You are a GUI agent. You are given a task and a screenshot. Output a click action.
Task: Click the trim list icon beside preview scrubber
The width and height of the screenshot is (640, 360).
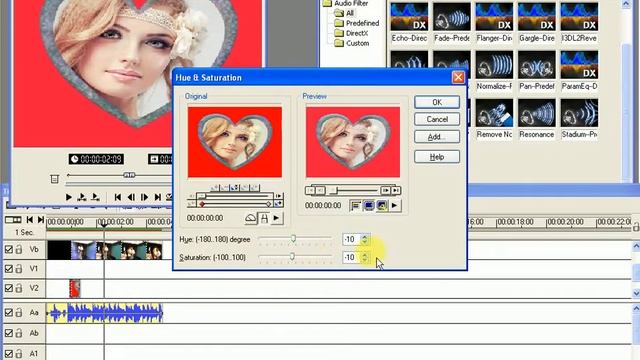point(54,179)
